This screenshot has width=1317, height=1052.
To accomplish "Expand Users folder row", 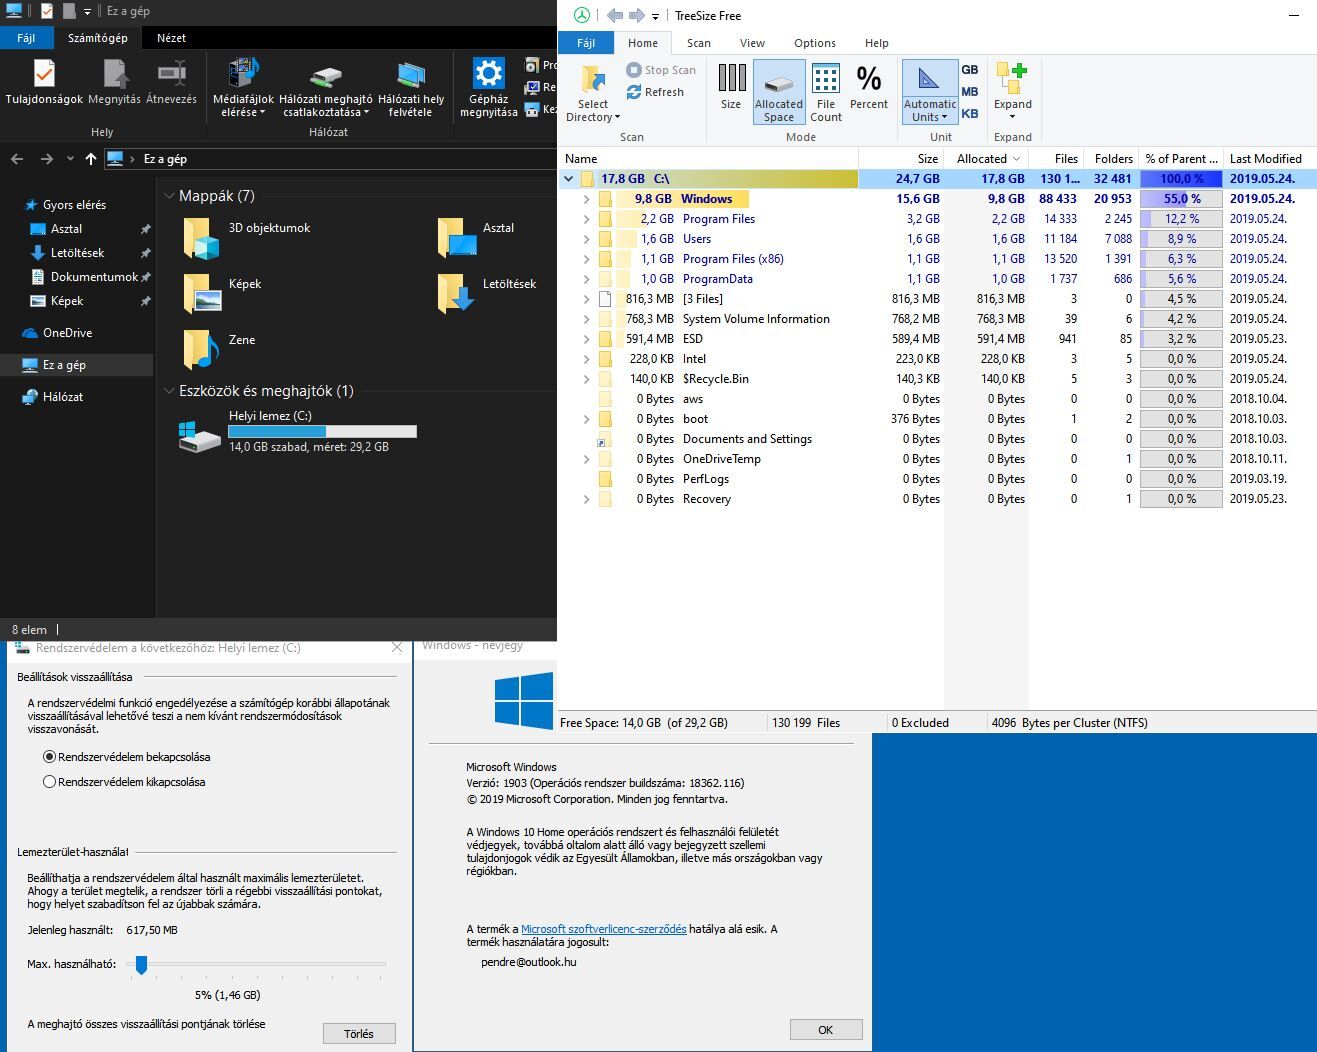I will [587, 239].
